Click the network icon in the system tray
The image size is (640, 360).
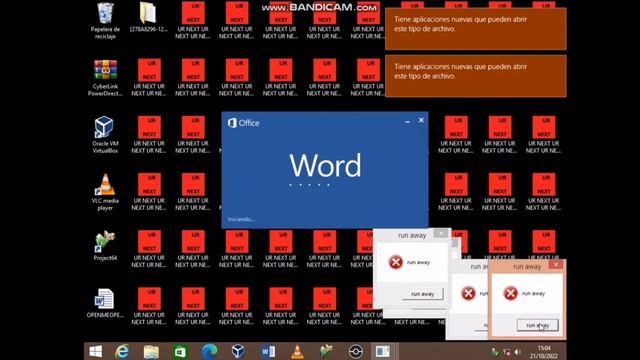[507, 352]
